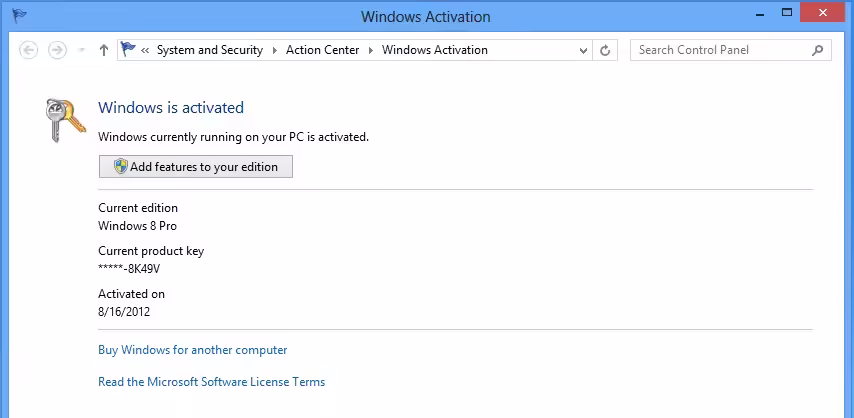Image resolution: width=854 pixels, height=418 pixels.
Task: Expand arrow after System and Security
Action: click(x=274, y=51)
